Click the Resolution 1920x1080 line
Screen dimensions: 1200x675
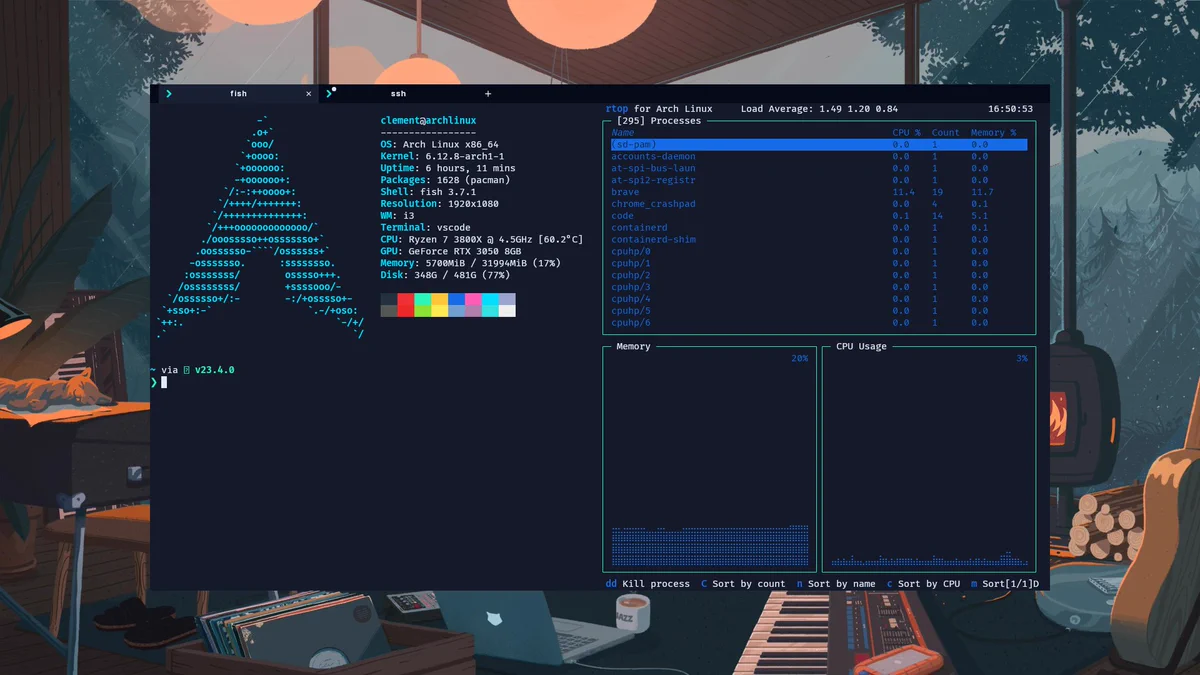pos(439,204)
